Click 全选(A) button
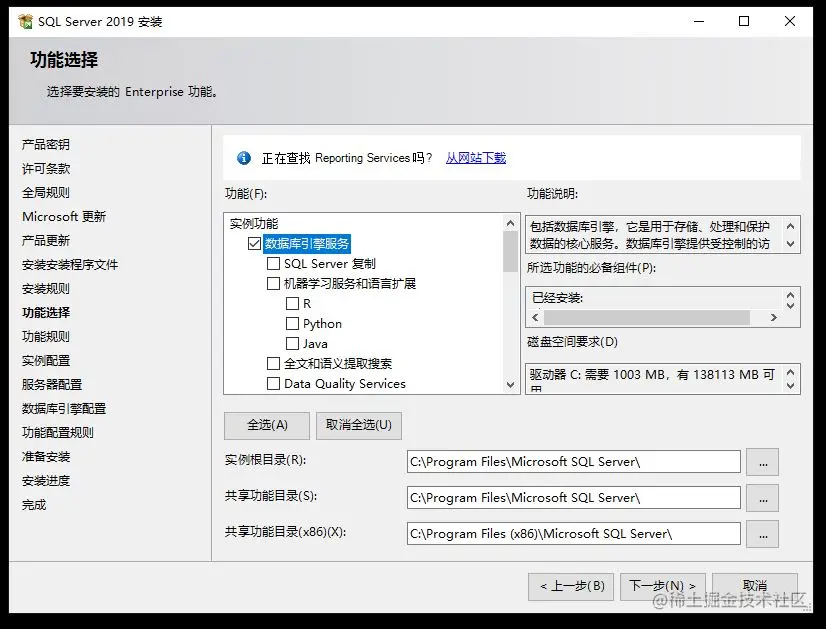The image size is (826, 629). (267, 425)
